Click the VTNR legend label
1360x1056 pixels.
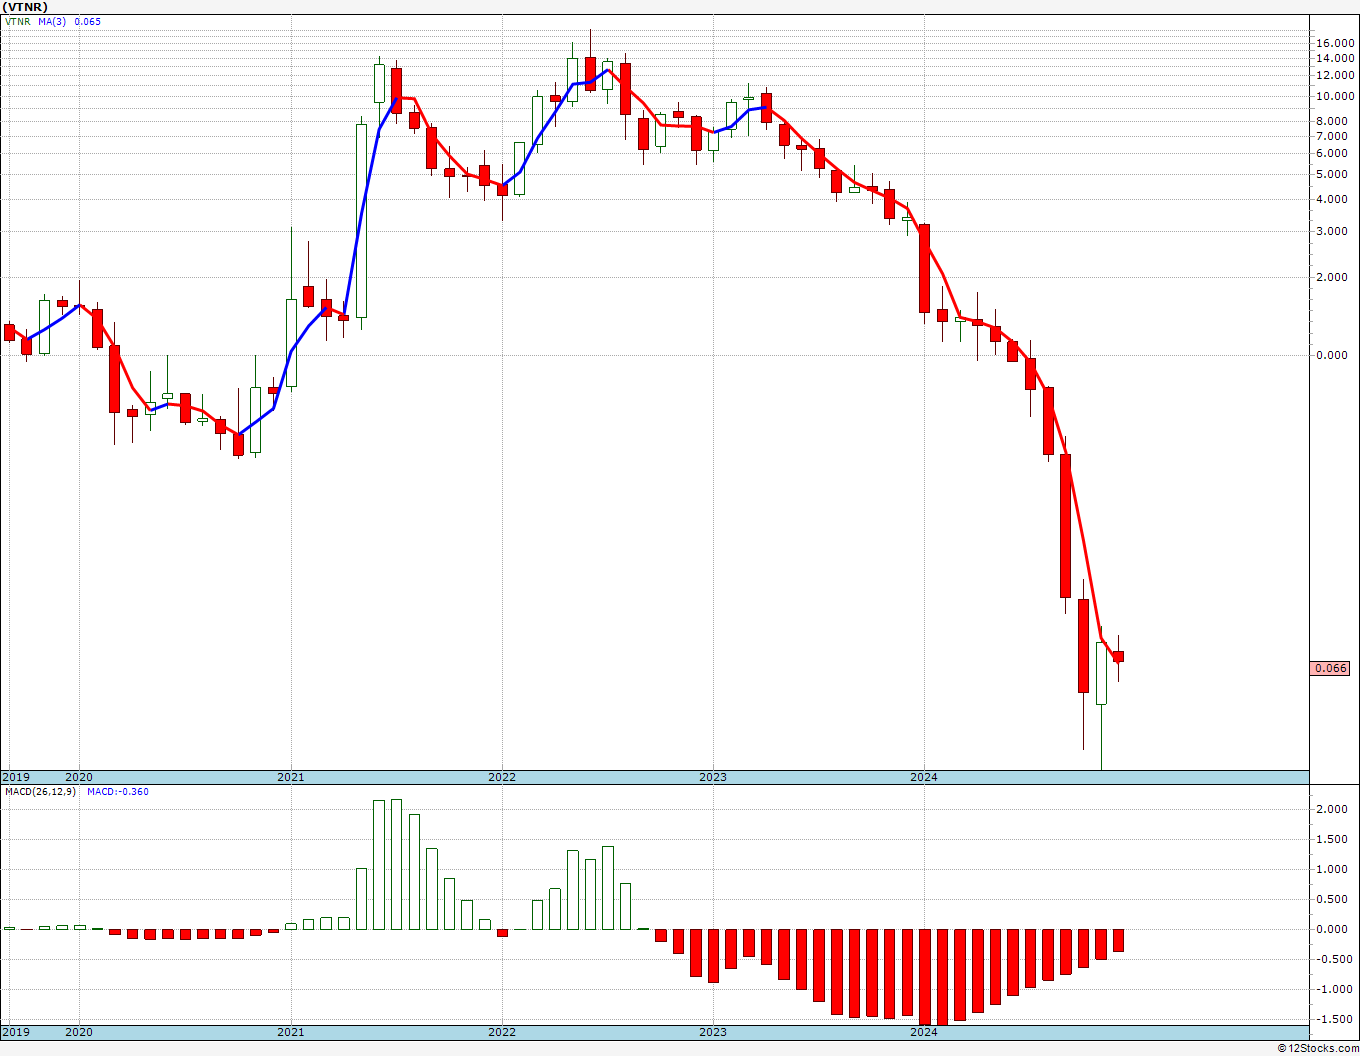(18, 21)
